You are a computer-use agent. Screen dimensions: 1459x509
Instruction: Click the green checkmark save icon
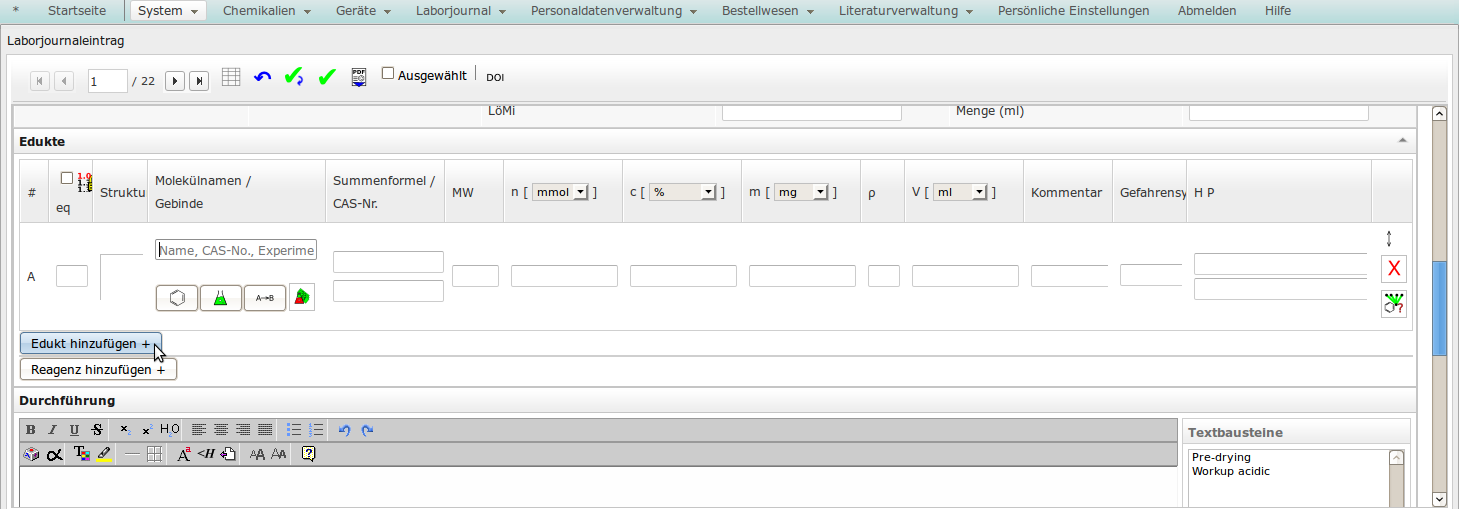coord(327,77)
